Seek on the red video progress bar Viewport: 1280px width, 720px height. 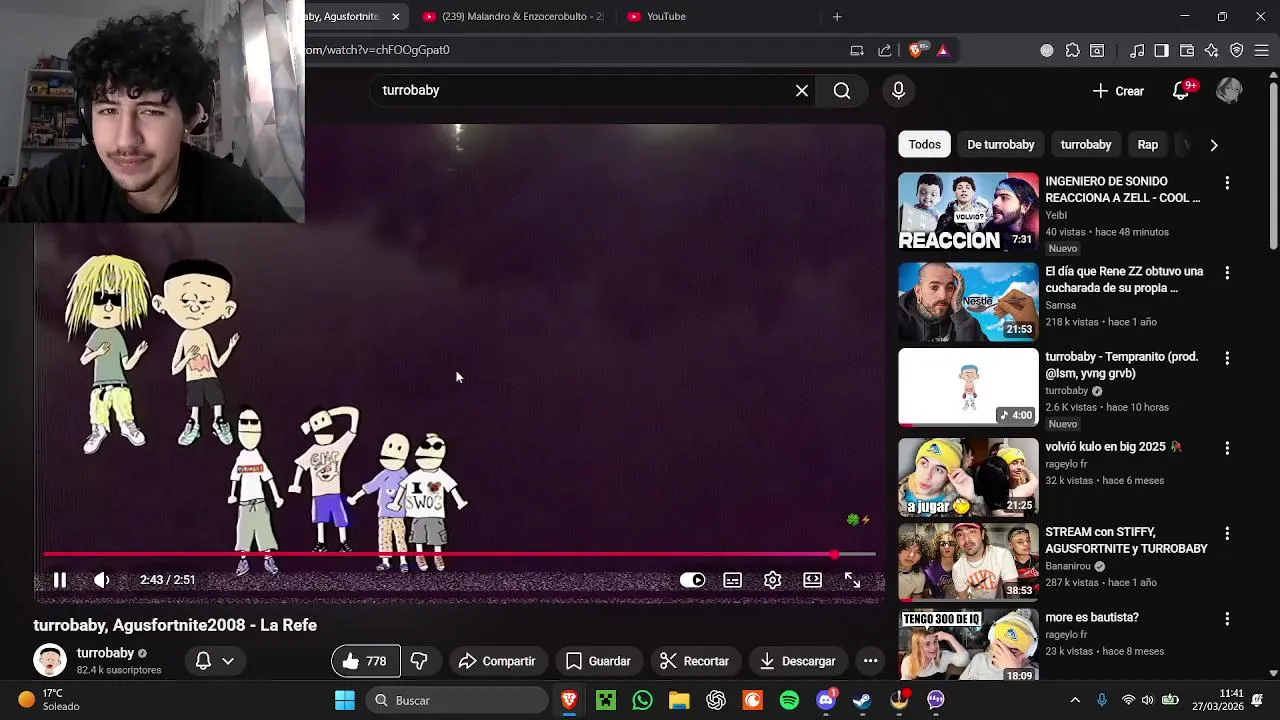coord(459,554)
